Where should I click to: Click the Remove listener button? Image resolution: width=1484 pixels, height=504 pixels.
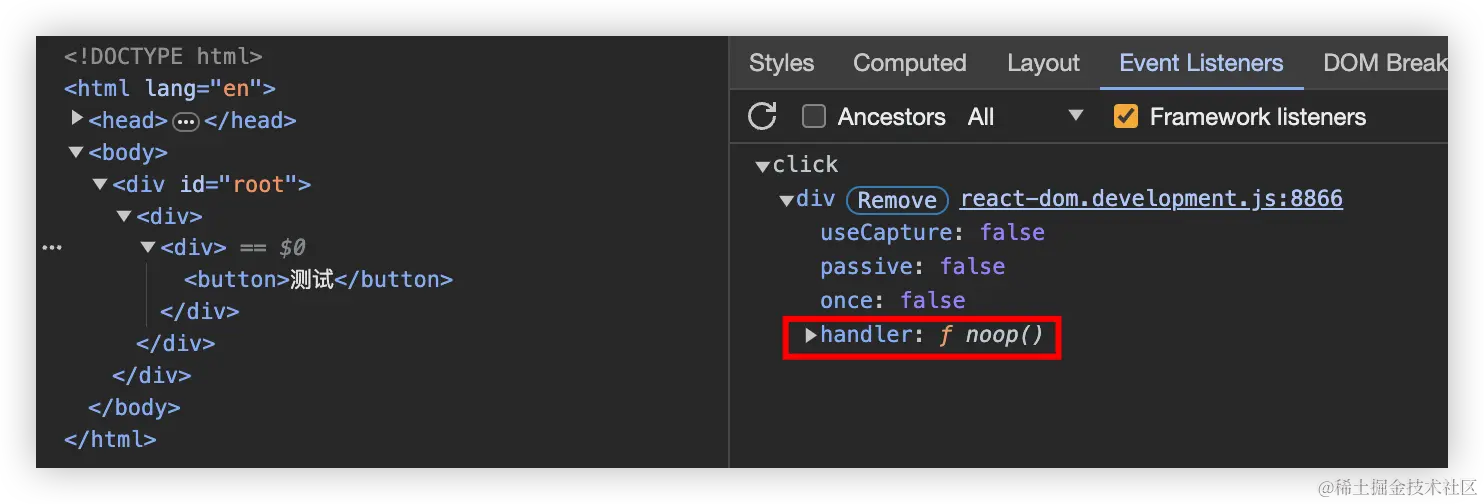pos(897,200)
